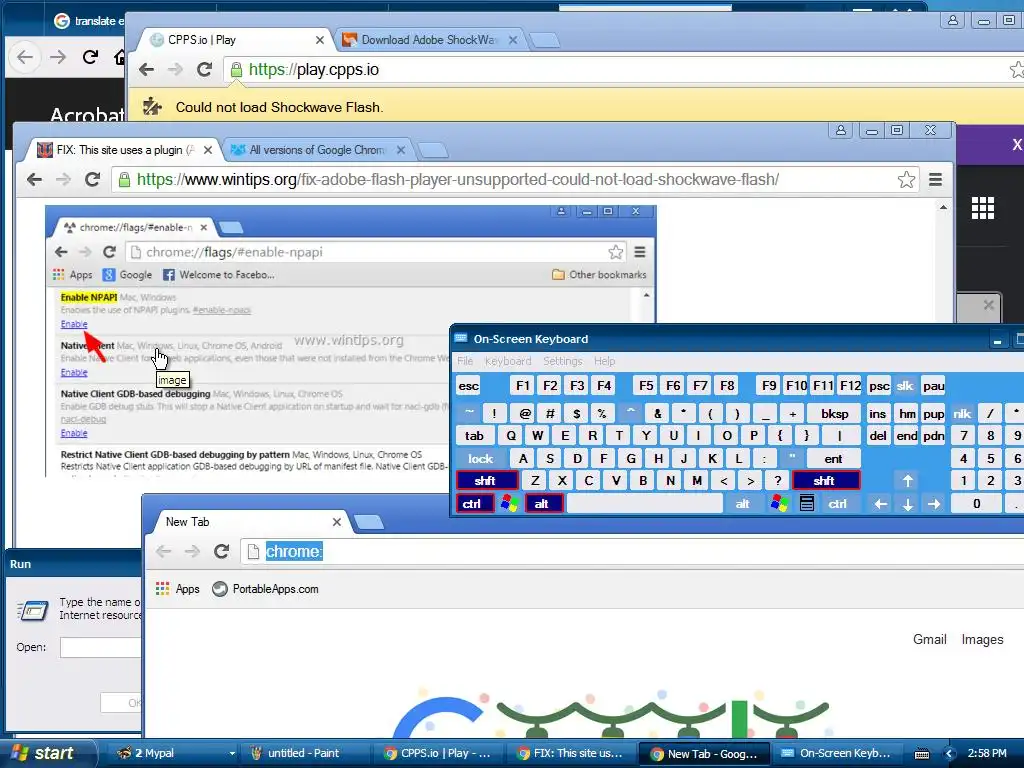Click the Windows start button
The width and height of the screenshot is (1024, 768).
click(x=47, y=753)
